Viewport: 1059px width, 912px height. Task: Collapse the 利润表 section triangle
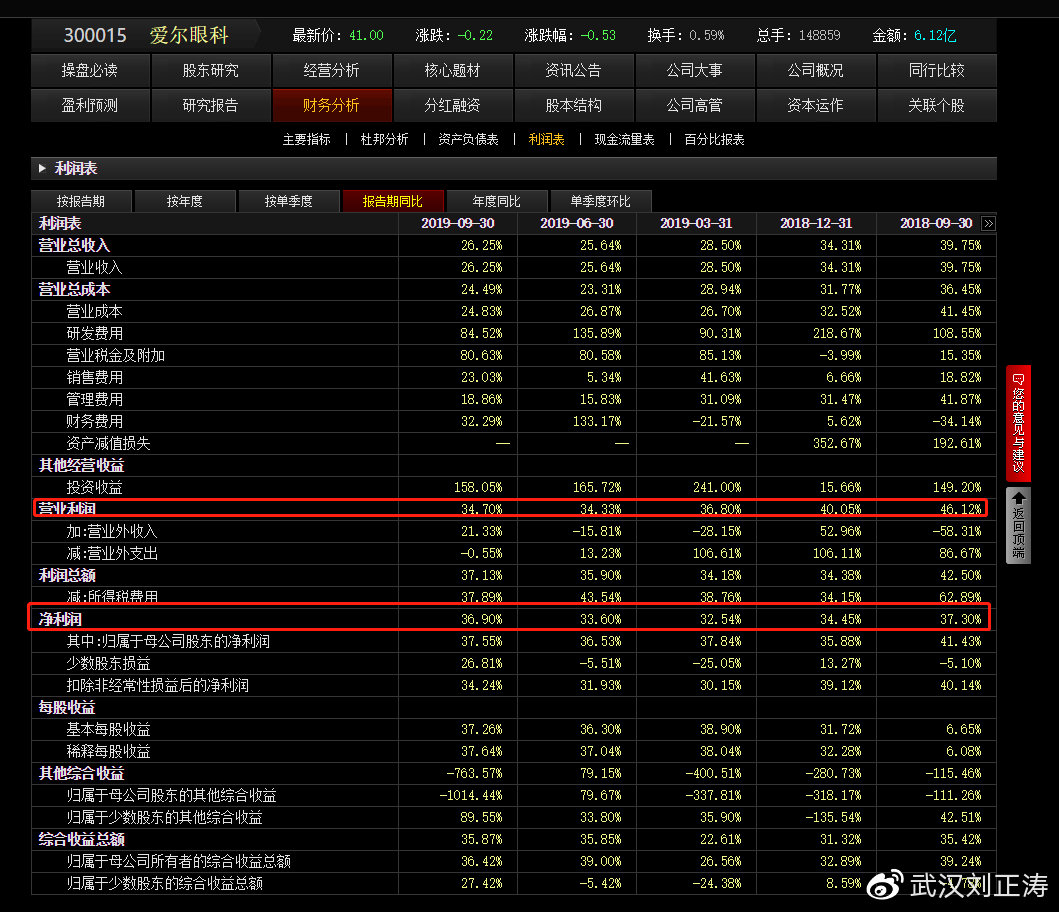(42, 169)
